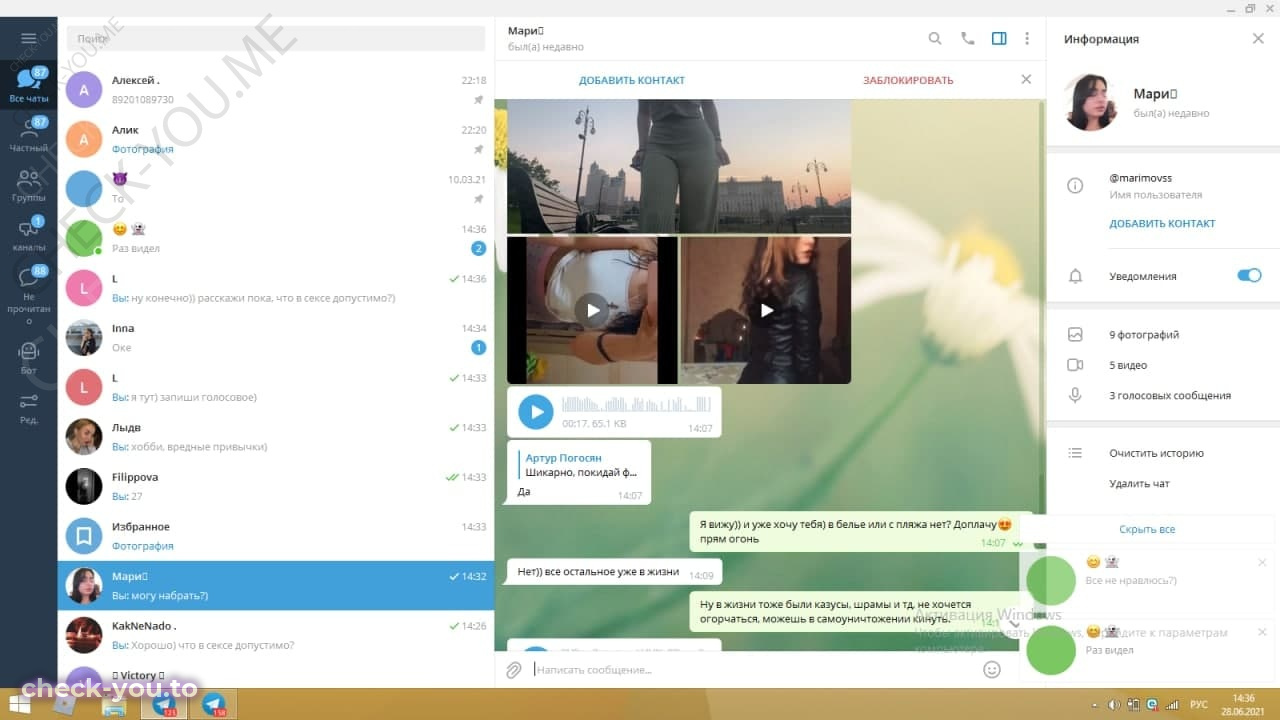Screen dimensions: 1280x720
Task: Click the attach file paperclip icon
Action: click(514, 669)
